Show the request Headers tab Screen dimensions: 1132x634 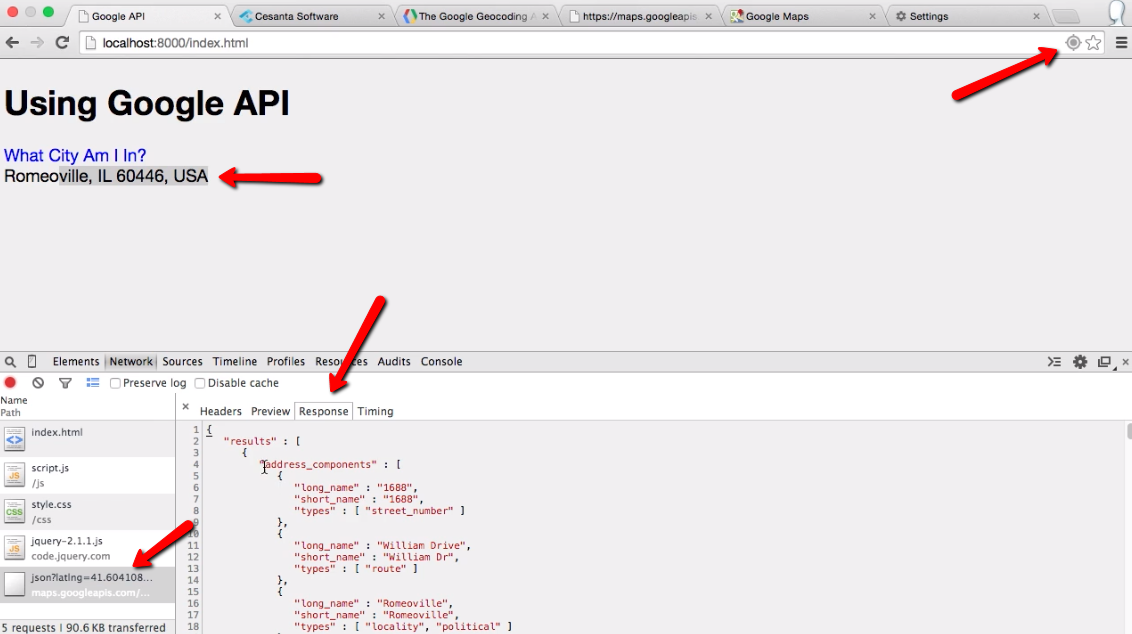[221, 412]
